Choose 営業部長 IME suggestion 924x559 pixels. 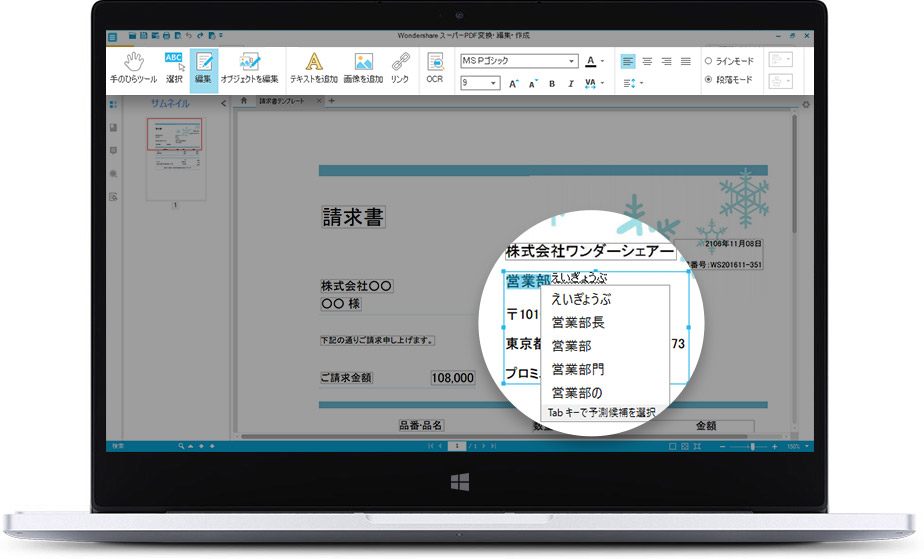coord(578,322)
